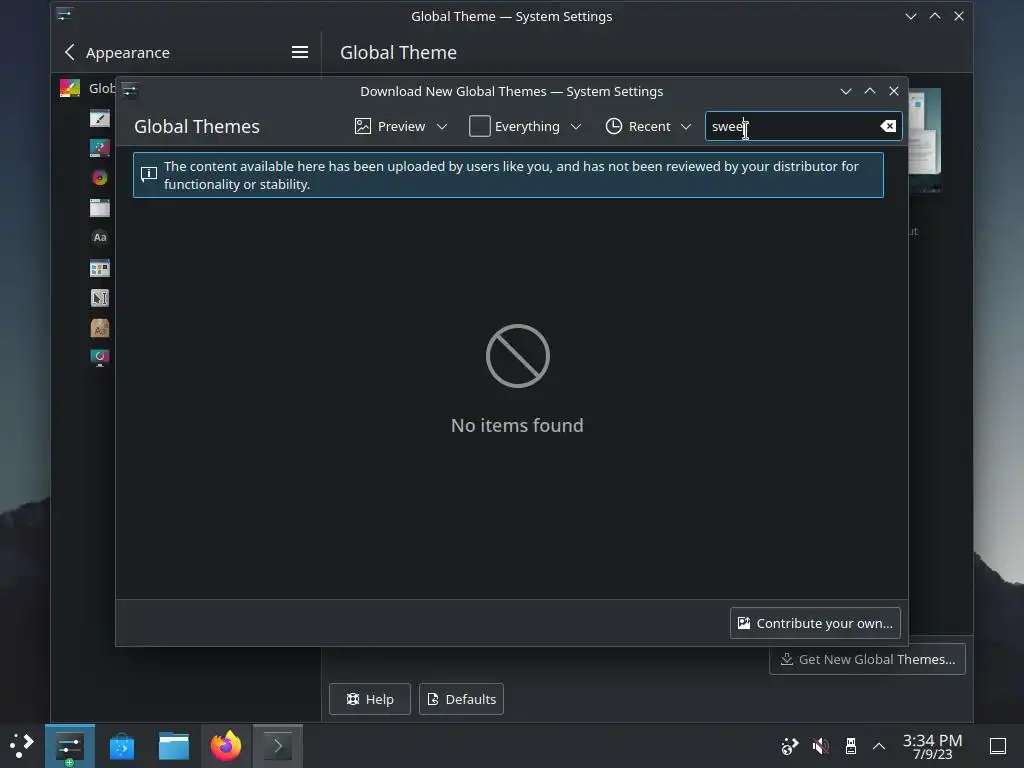Click the Defaults button
1024x768 pixels.
[x=461, y=699]
